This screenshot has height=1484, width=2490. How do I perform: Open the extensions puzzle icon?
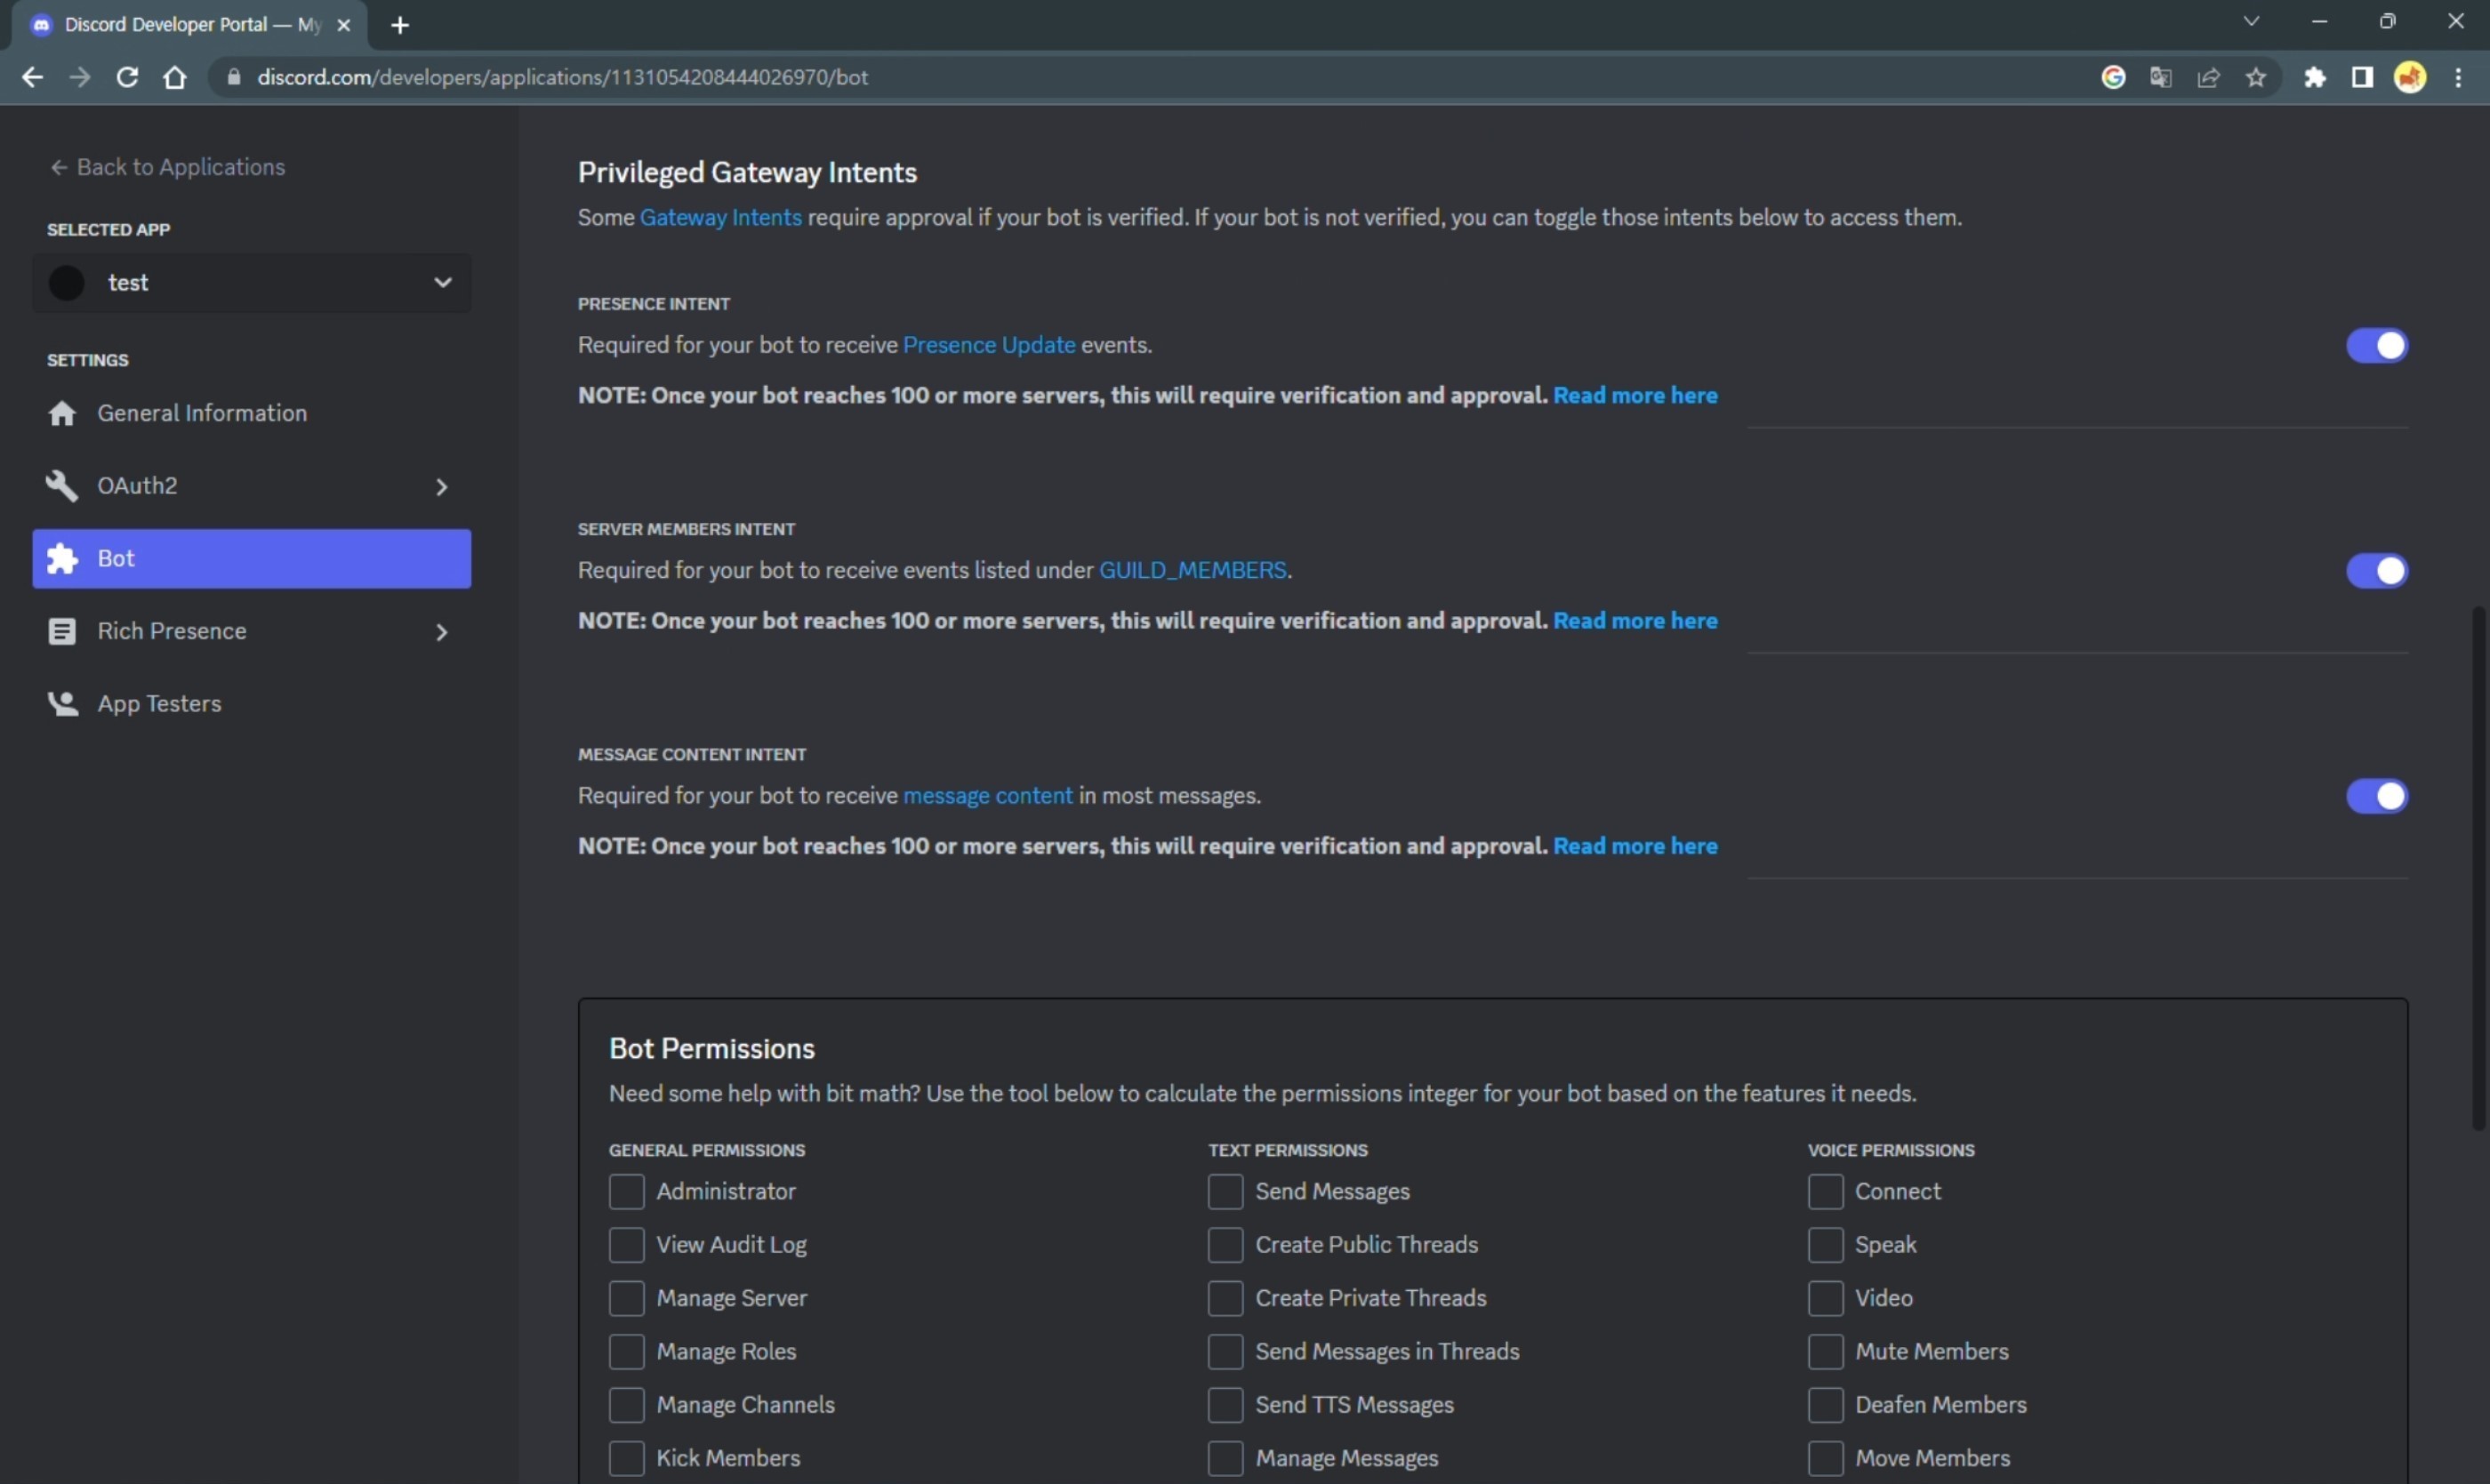[2315, 77]
